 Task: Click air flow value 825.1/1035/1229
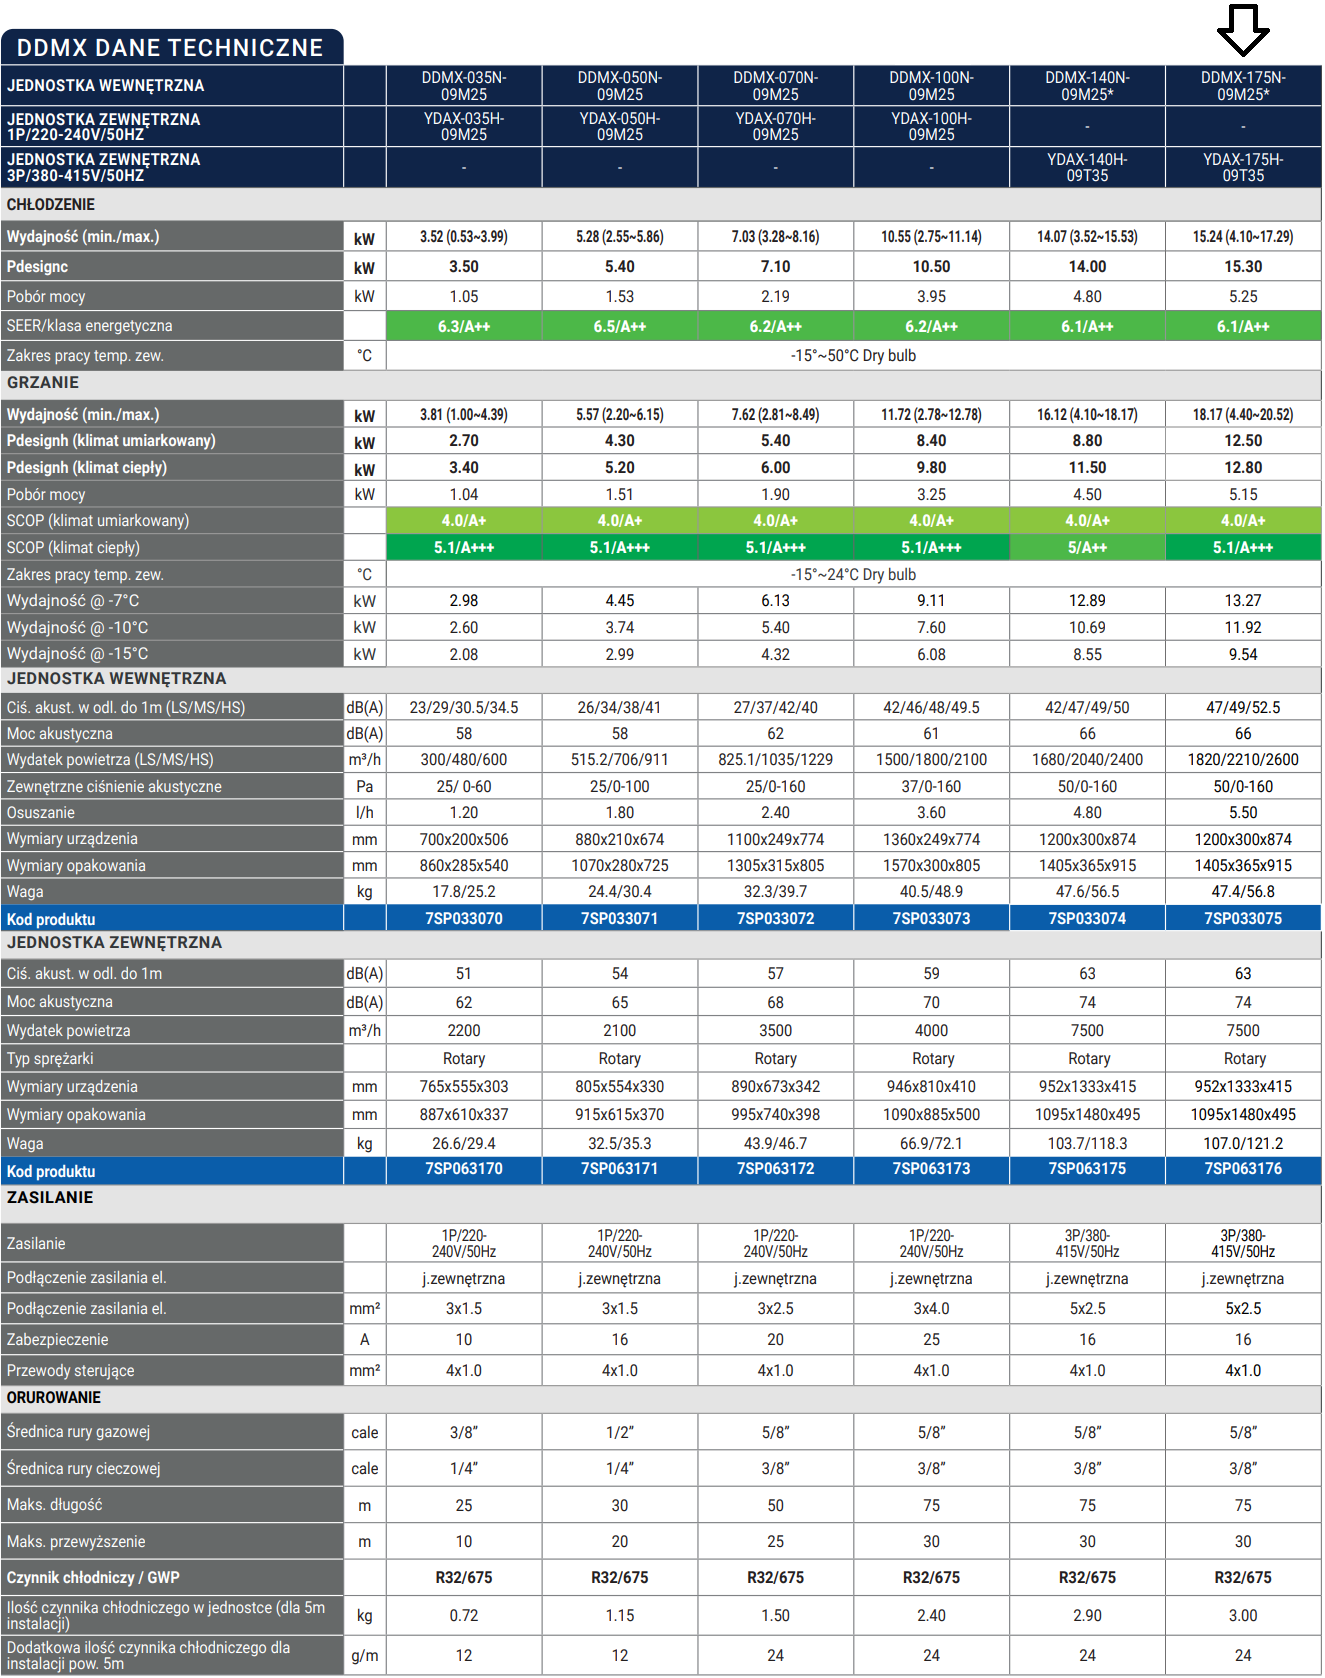click(776, 760)
